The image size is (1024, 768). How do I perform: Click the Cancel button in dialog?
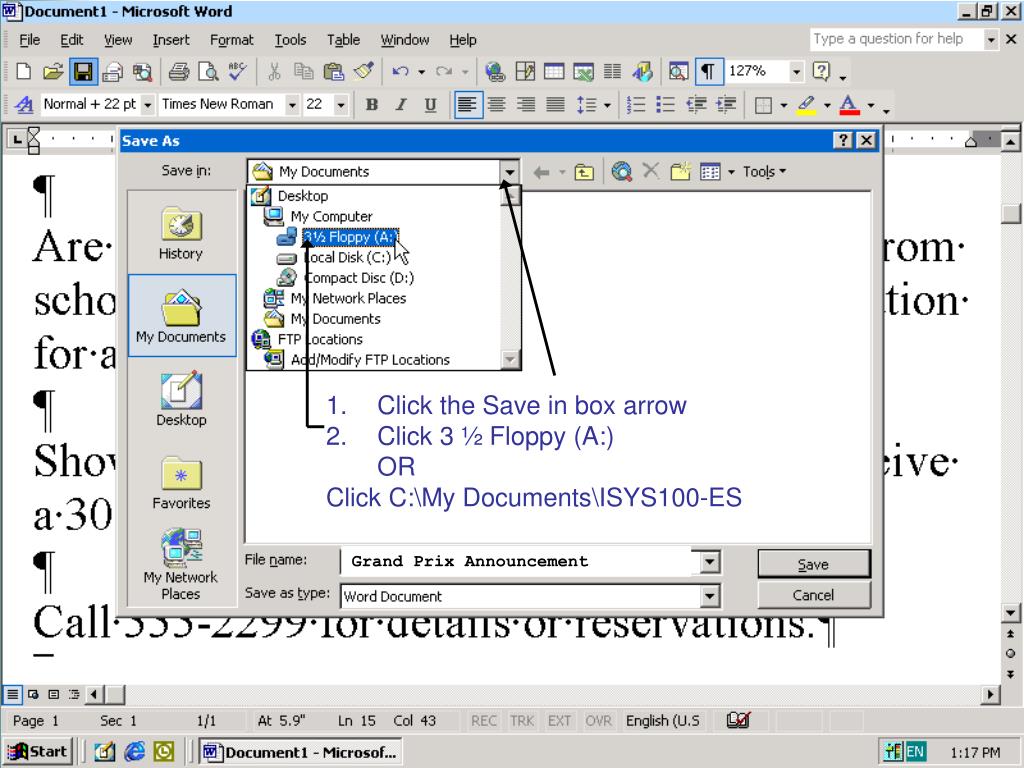814,595
